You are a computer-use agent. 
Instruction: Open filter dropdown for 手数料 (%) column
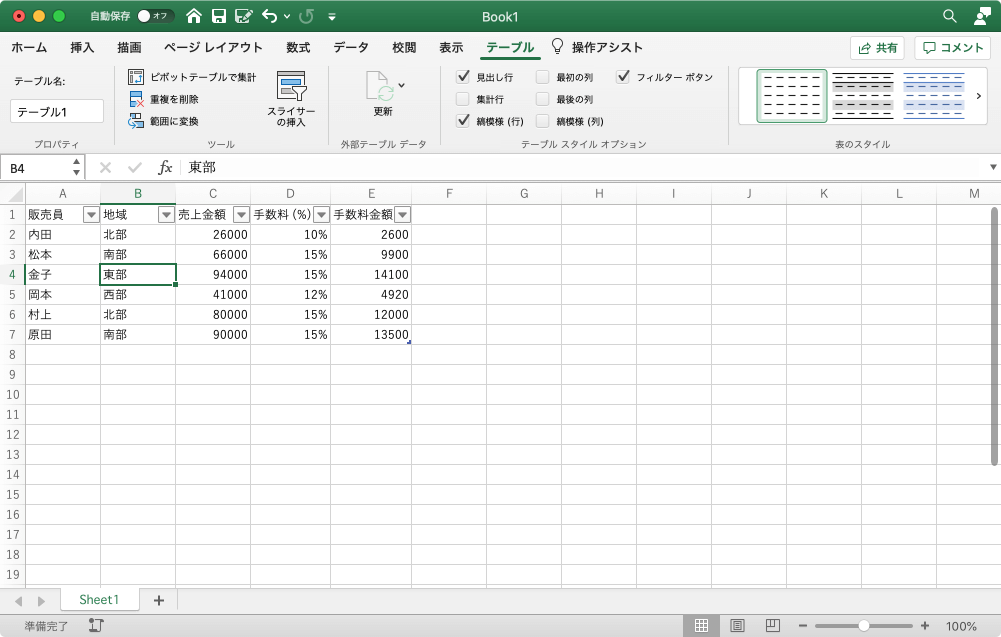coord(321,214)
